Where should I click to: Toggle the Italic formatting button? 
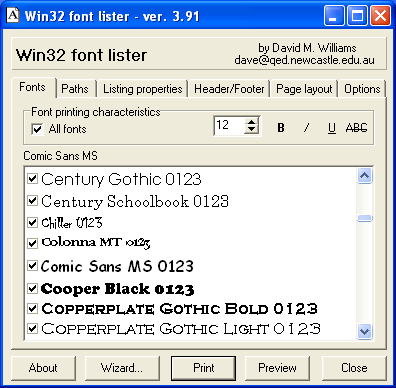click(306, 128)
